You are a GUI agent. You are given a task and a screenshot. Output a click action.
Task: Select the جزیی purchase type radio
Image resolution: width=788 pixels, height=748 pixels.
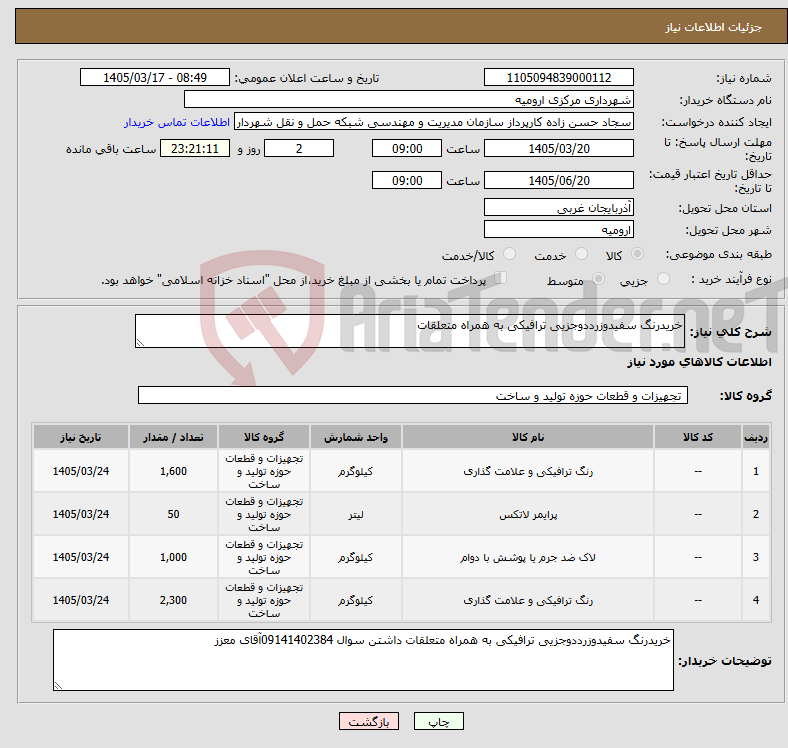click(663, 278)
